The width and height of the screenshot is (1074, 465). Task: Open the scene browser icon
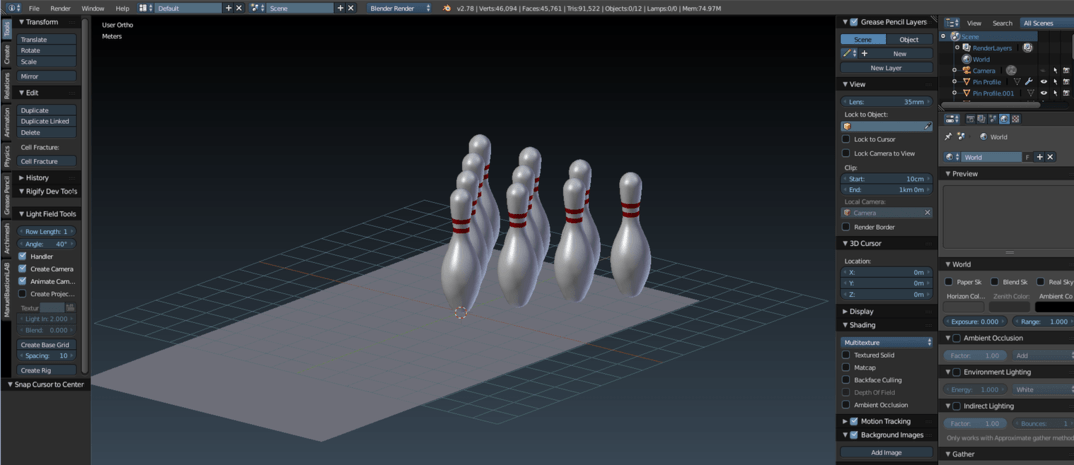coord(257,8)
